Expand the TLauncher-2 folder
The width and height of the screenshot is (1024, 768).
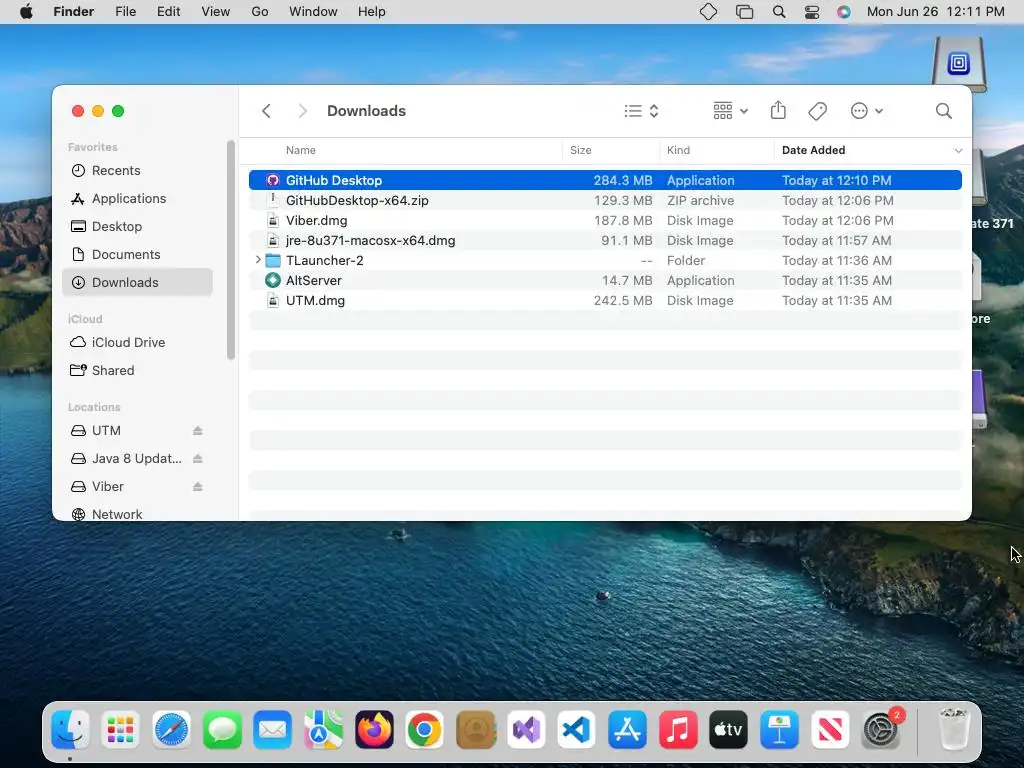pos(258,260)
